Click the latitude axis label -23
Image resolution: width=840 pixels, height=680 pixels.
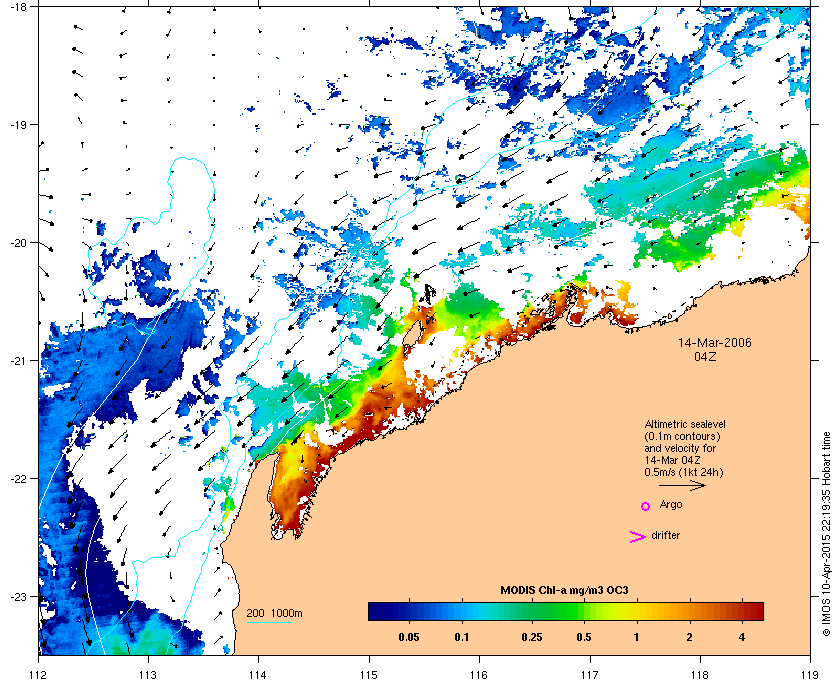point(19,596)
